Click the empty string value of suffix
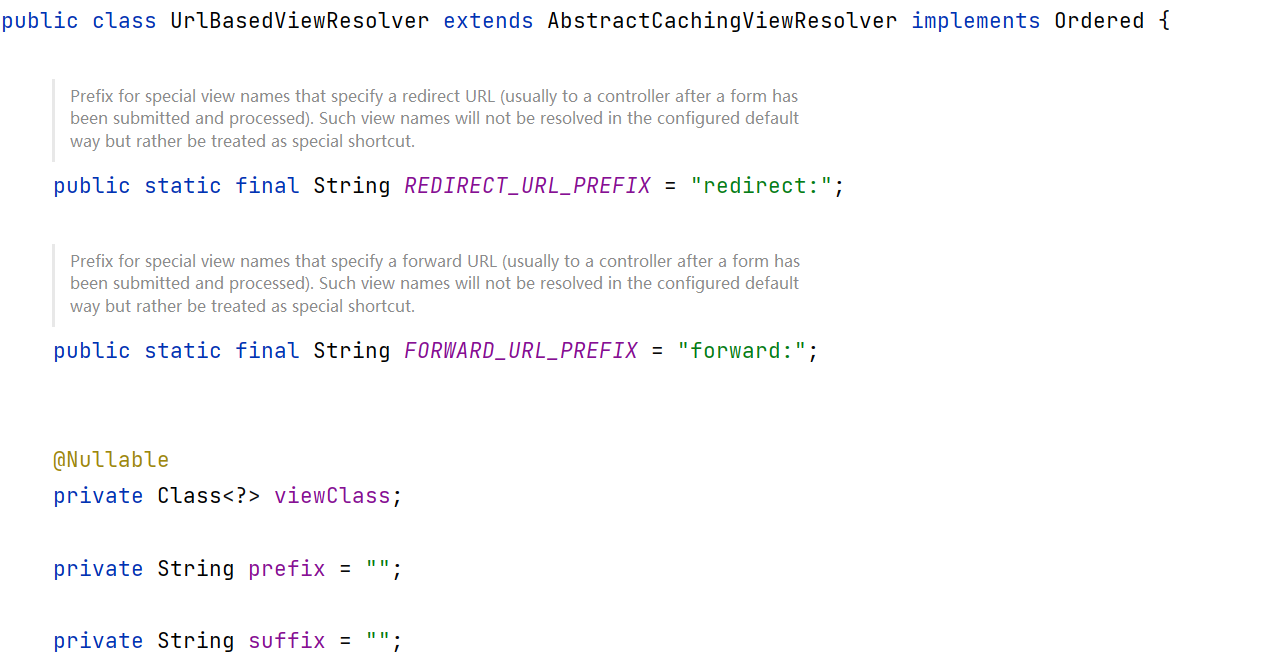This screenshot has width=1271, height=667. pyautogui.click(x=378, y=641)
